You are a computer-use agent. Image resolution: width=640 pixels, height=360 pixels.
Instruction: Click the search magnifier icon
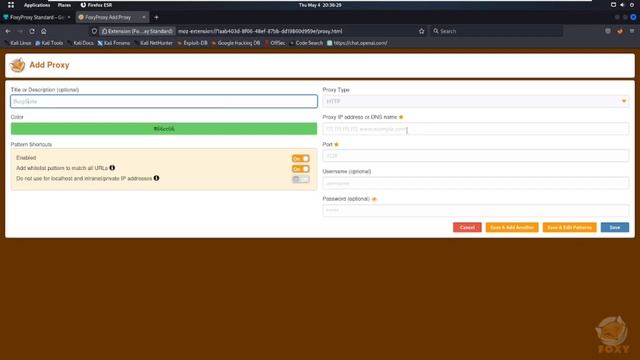point(436,31)
